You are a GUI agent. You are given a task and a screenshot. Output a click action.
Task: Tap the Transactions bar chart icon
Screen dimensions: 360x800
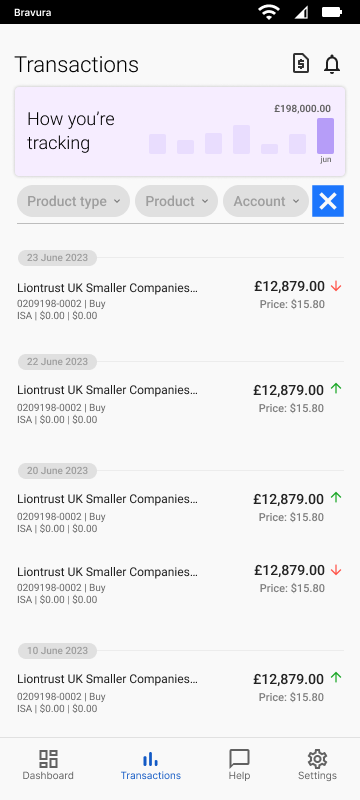click(150, 759)
